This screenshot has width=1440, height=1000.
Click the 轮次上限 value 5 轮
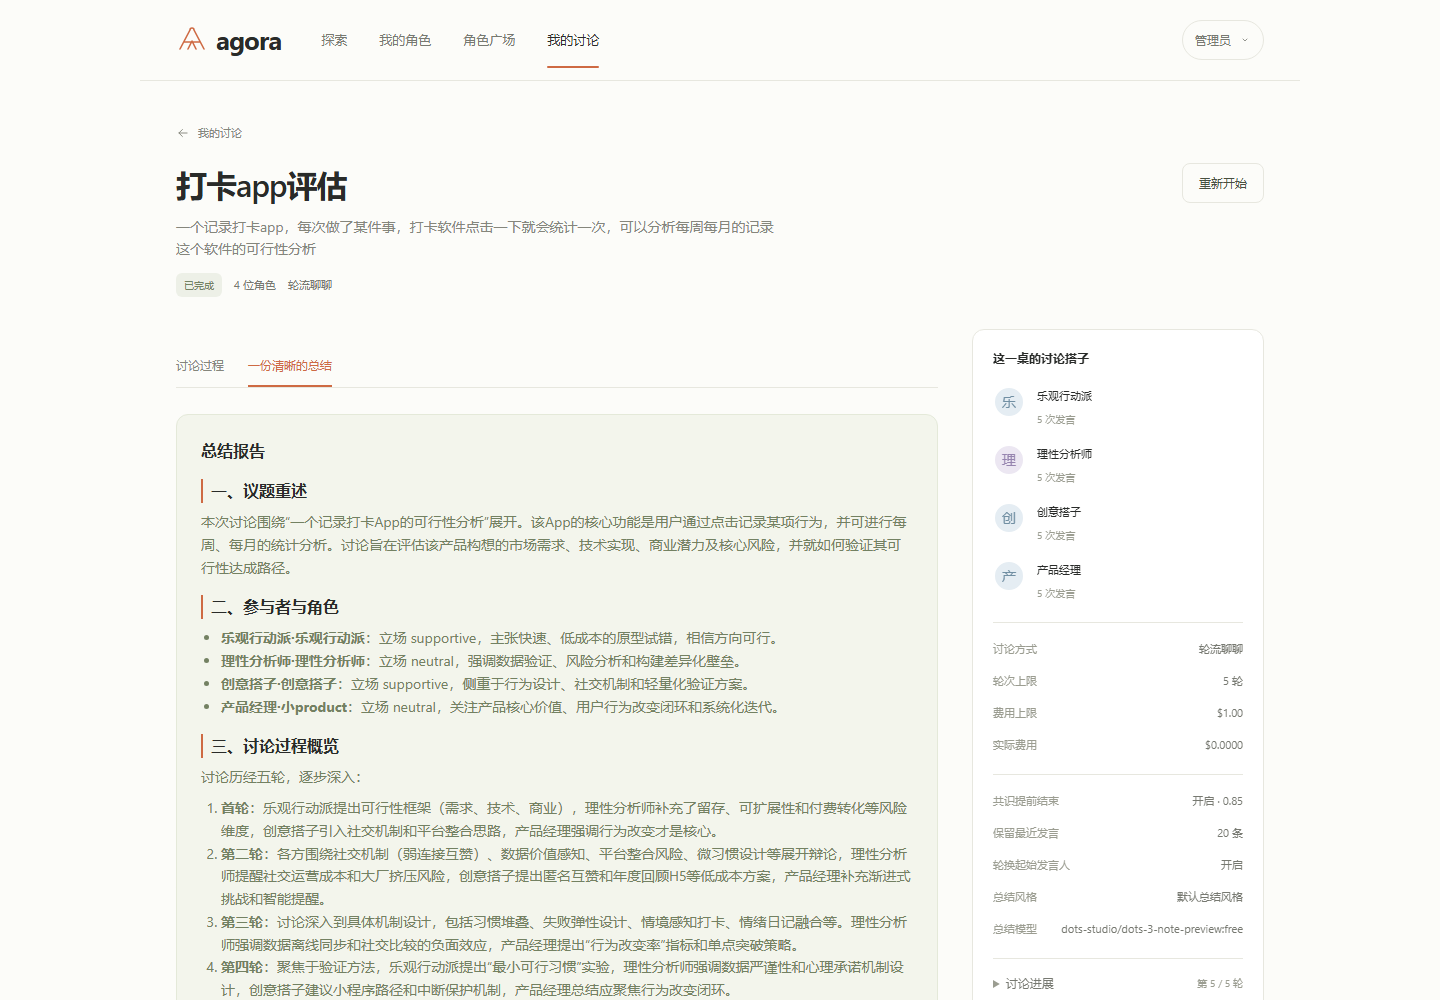coord(1232,681)
